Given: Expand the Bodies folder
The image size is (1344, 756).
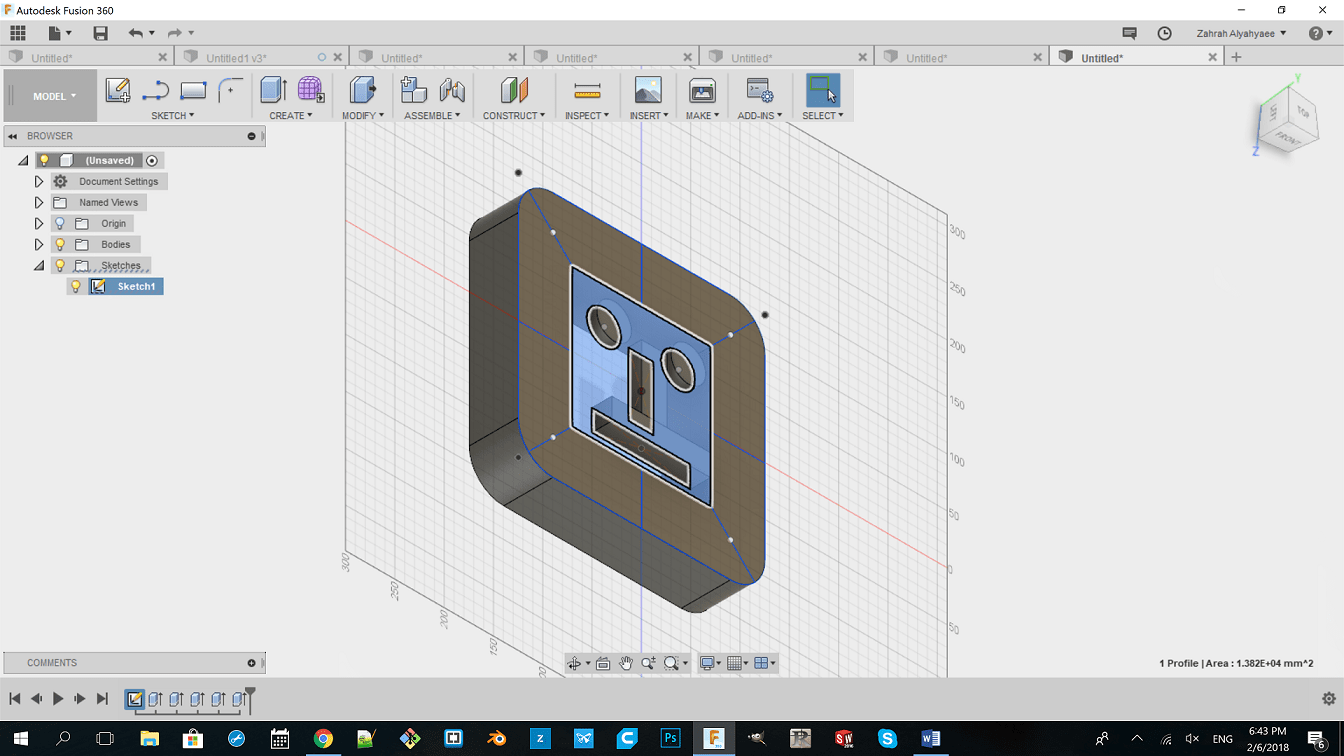Looking at the screenshot, I should pyautogui.click(x=39, y=244).
